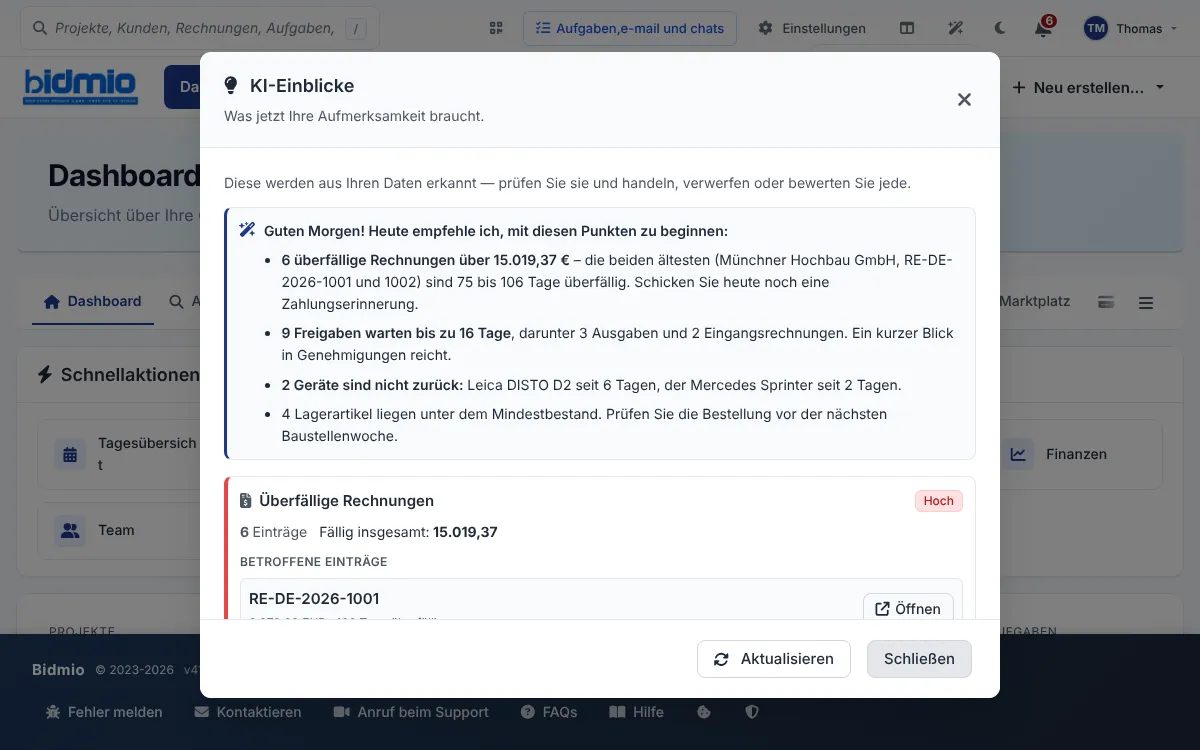Click the invoice icon beside Überfällige Rechnungen
The height and width of the screenshot is (750, 1200).
pyautogui.click(x=246, y=500)
